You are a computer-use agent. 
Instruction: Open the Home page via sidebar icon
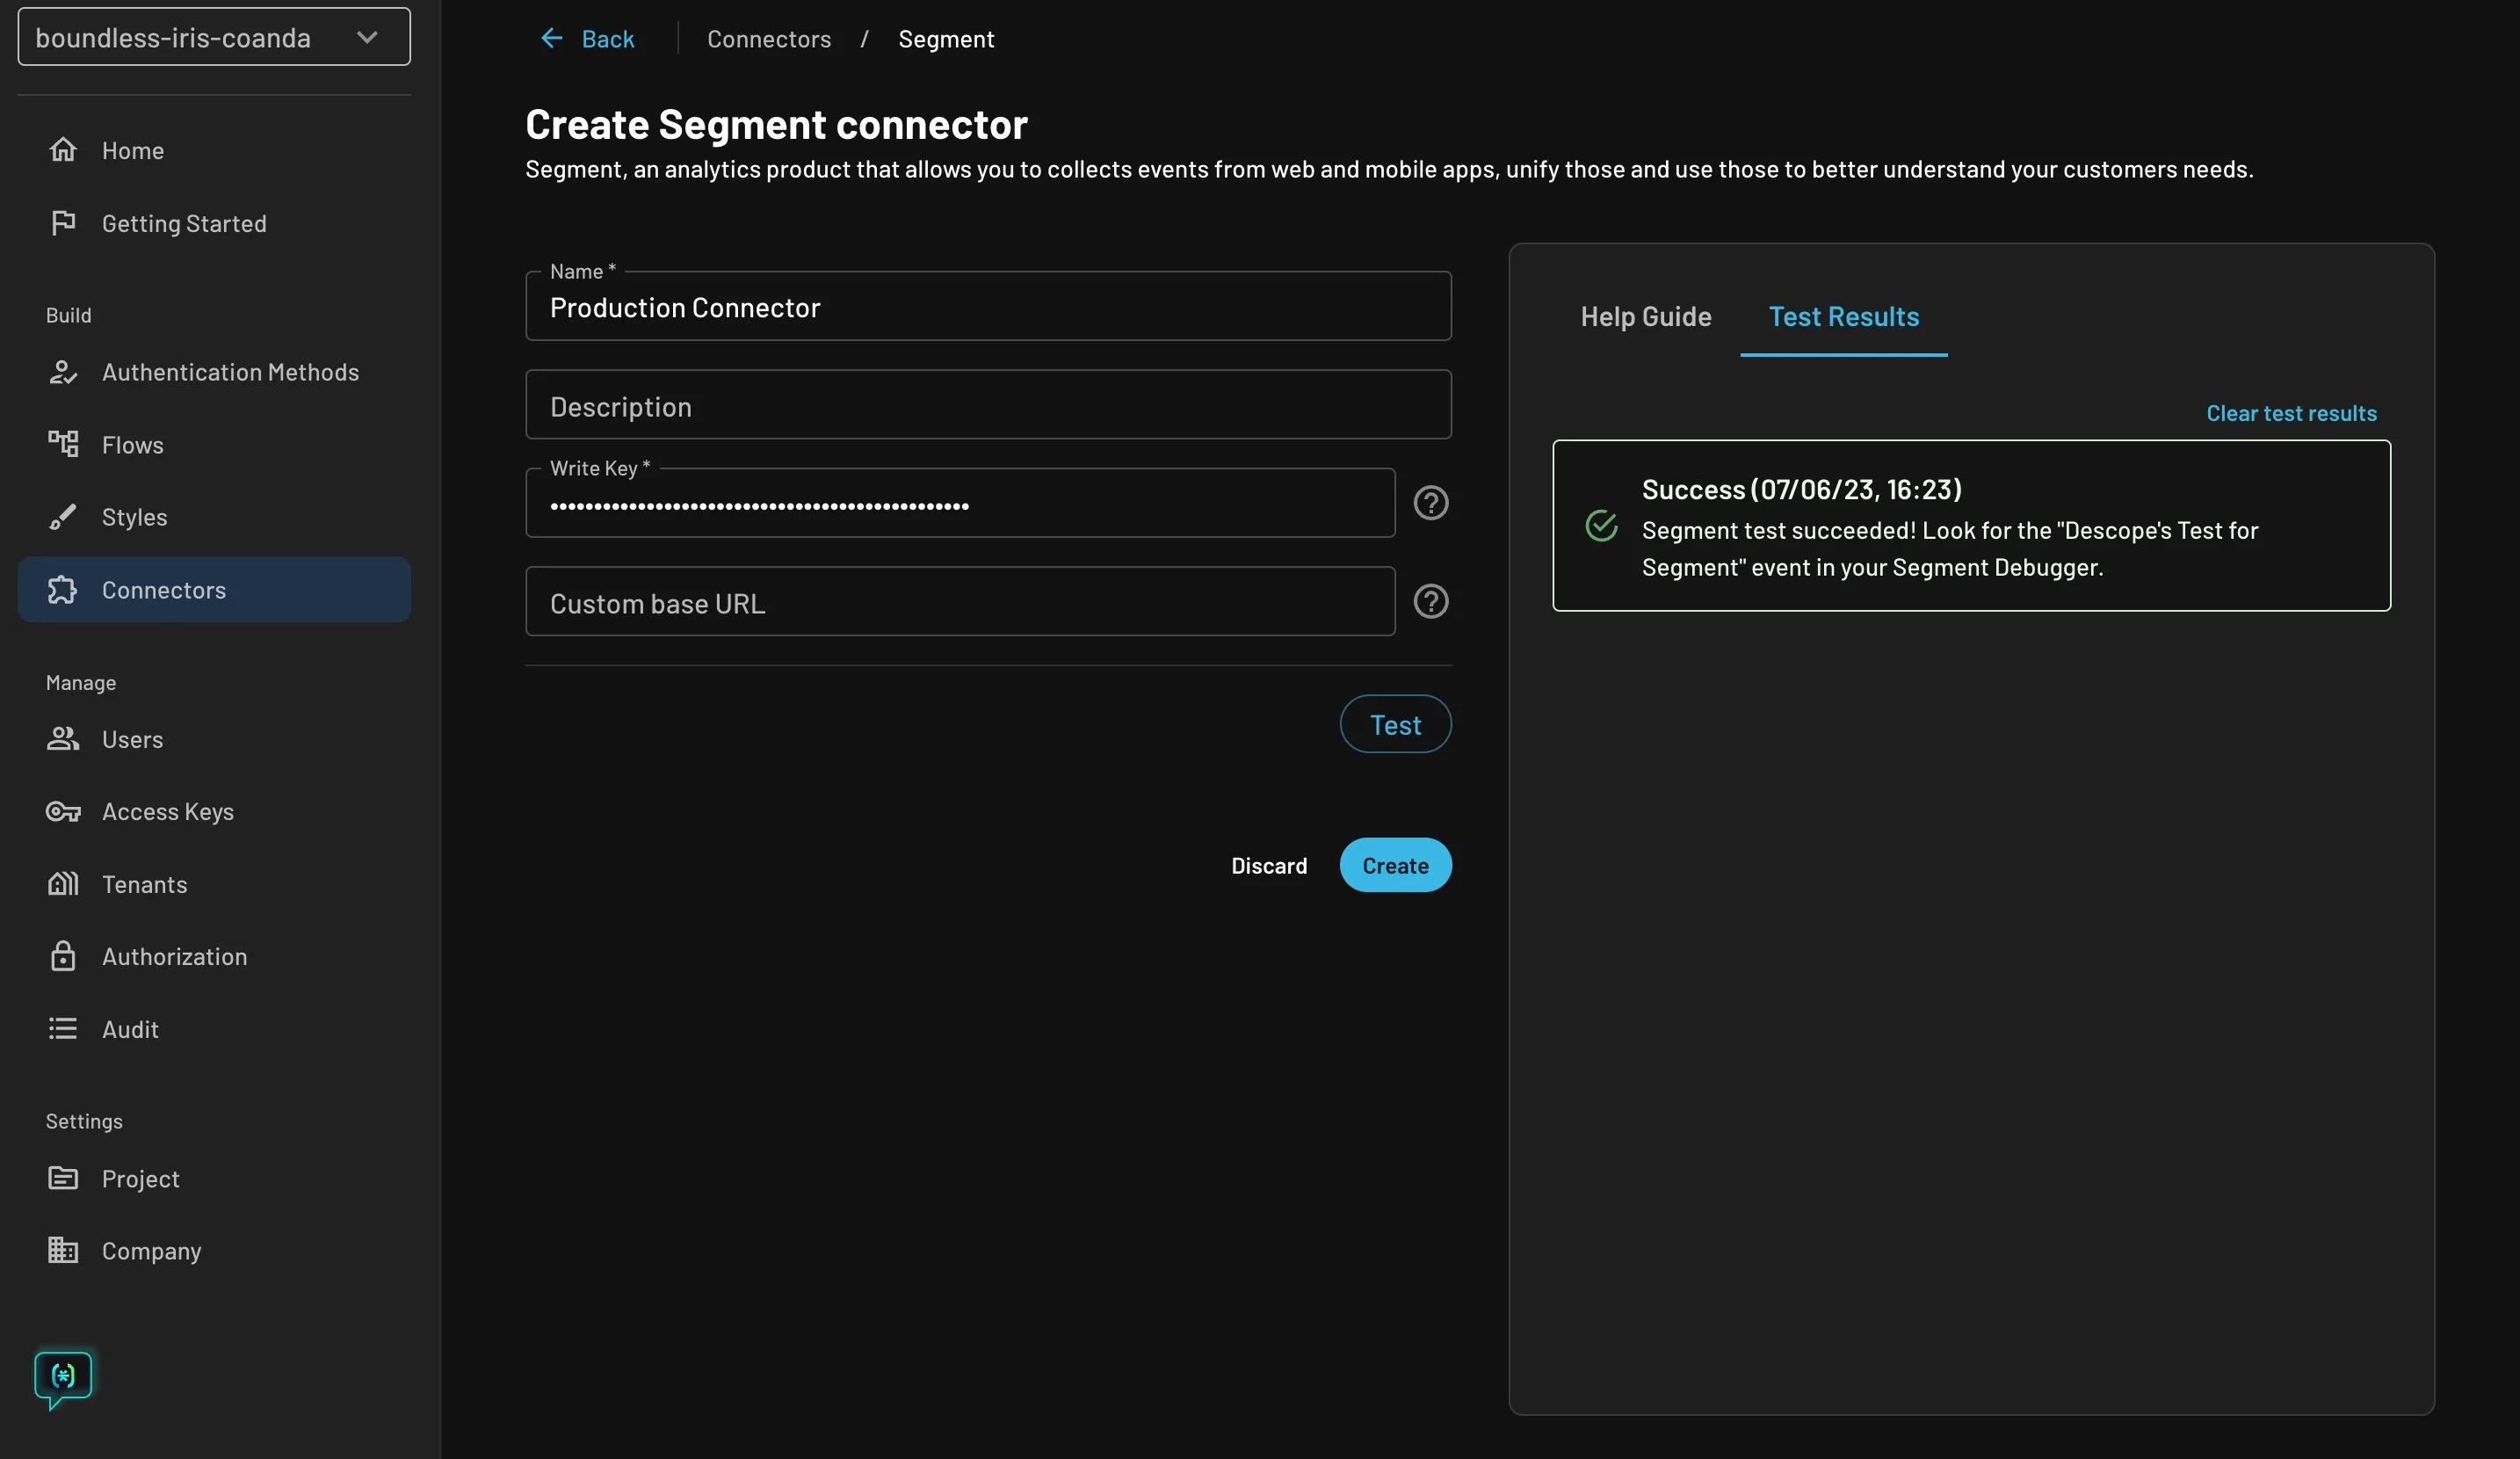[x=63, y=149]
